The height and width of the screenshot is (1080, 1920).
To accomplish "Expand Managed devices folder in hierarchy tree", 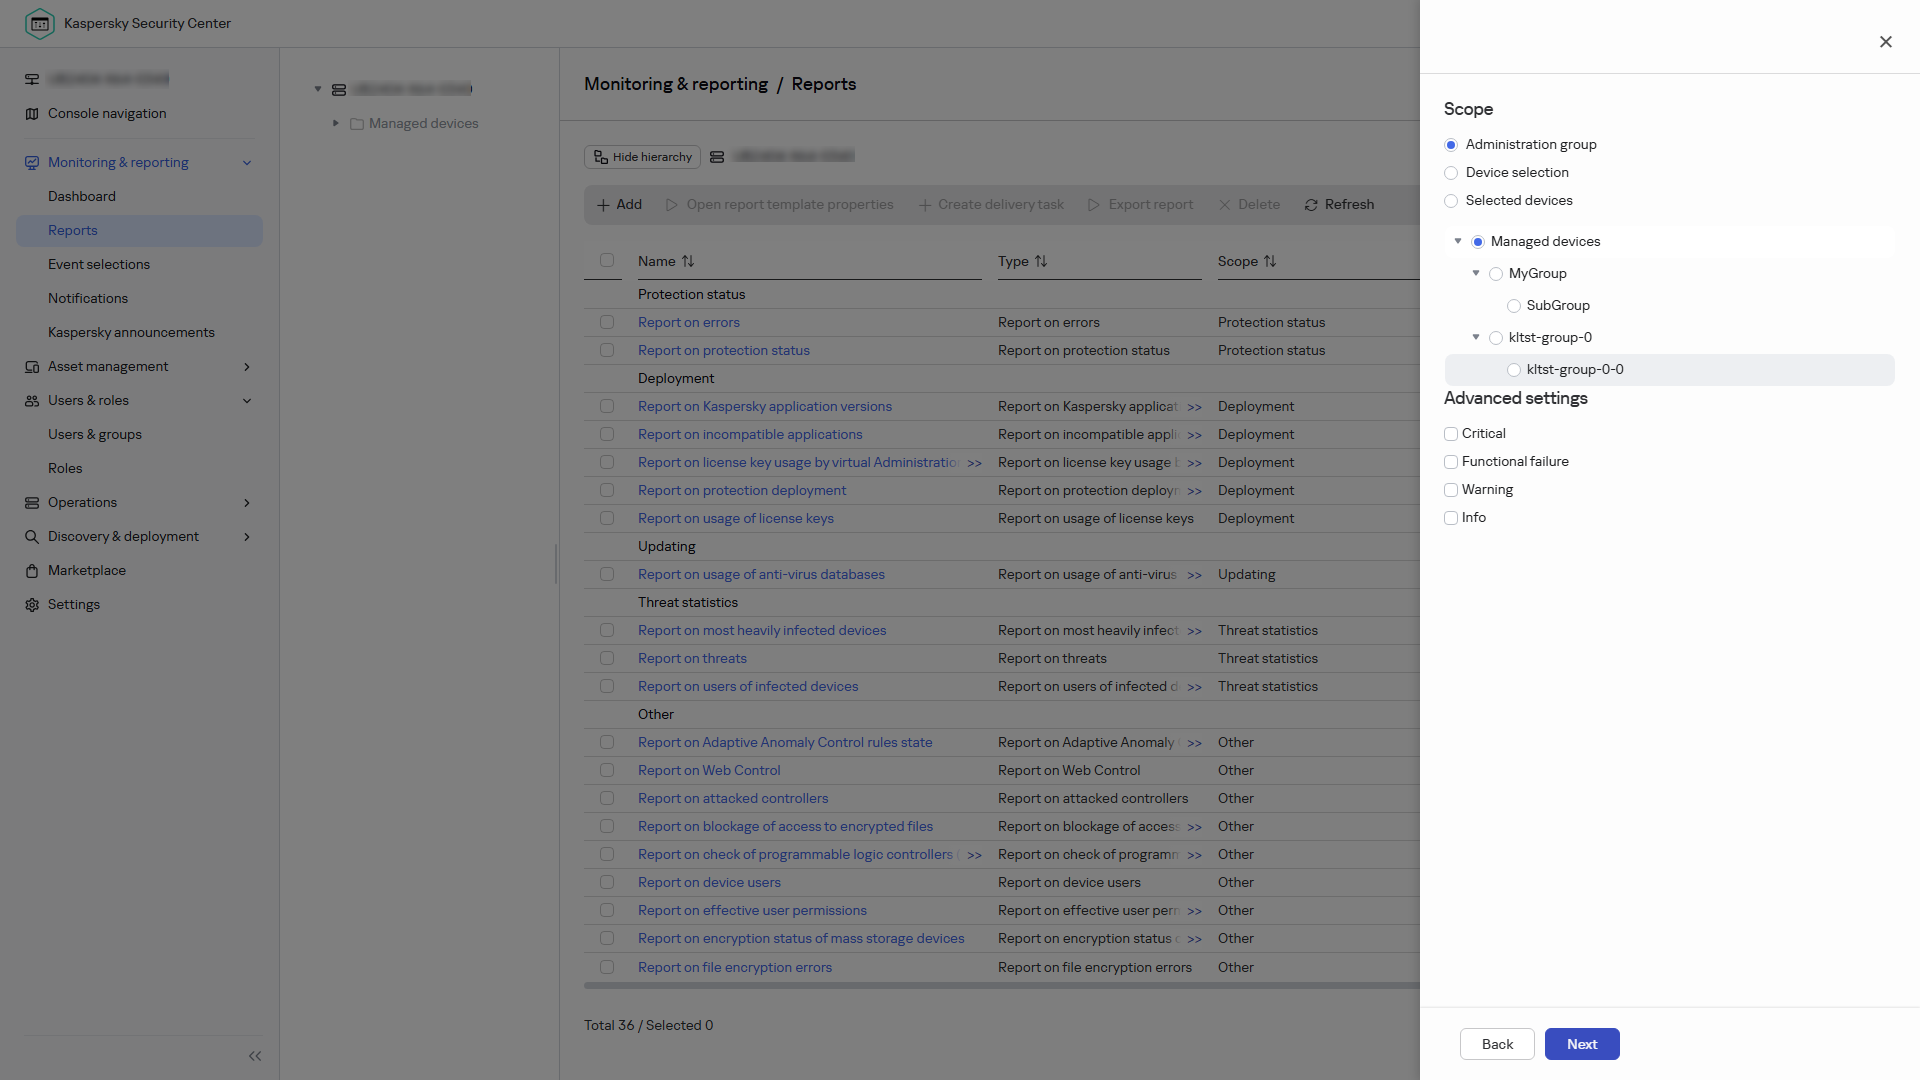I will 336,123.
